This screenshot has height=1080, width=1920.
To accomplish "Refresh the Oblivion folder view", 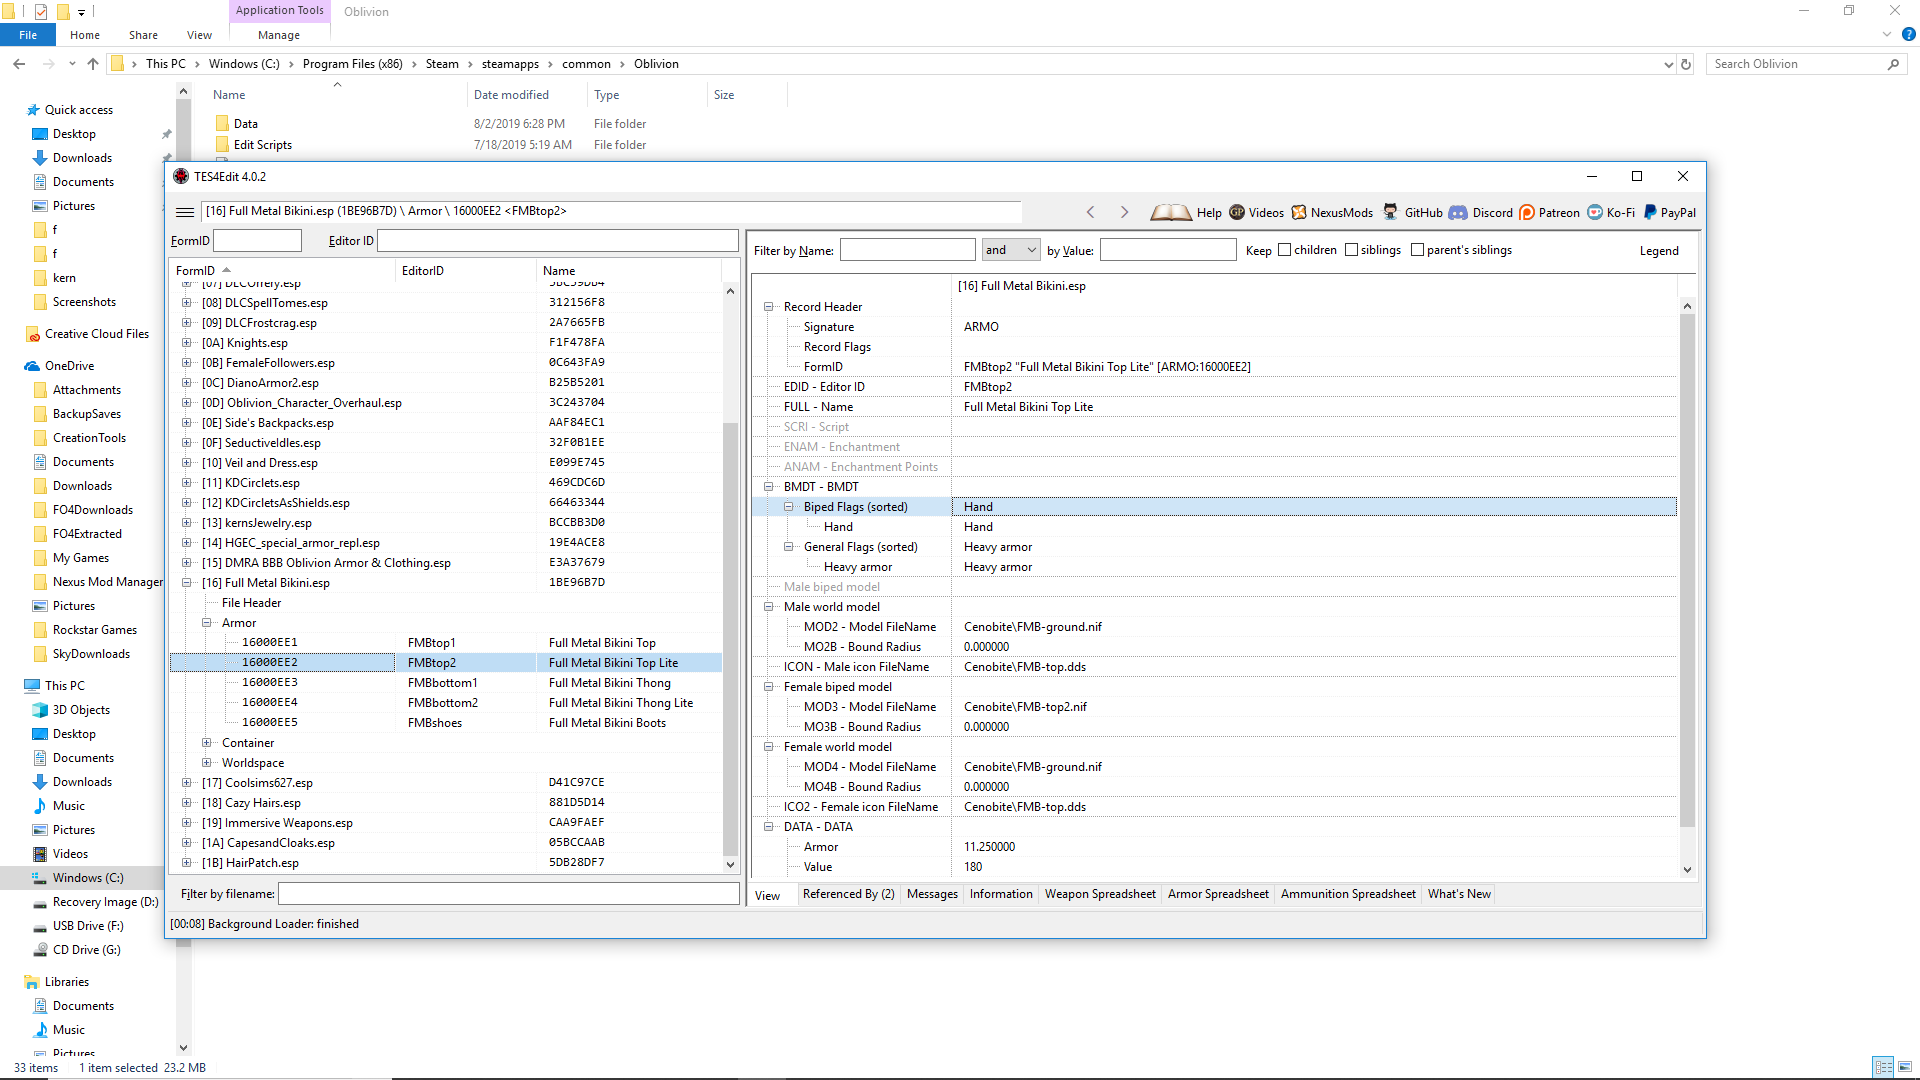I will (x=1686, y=64).
